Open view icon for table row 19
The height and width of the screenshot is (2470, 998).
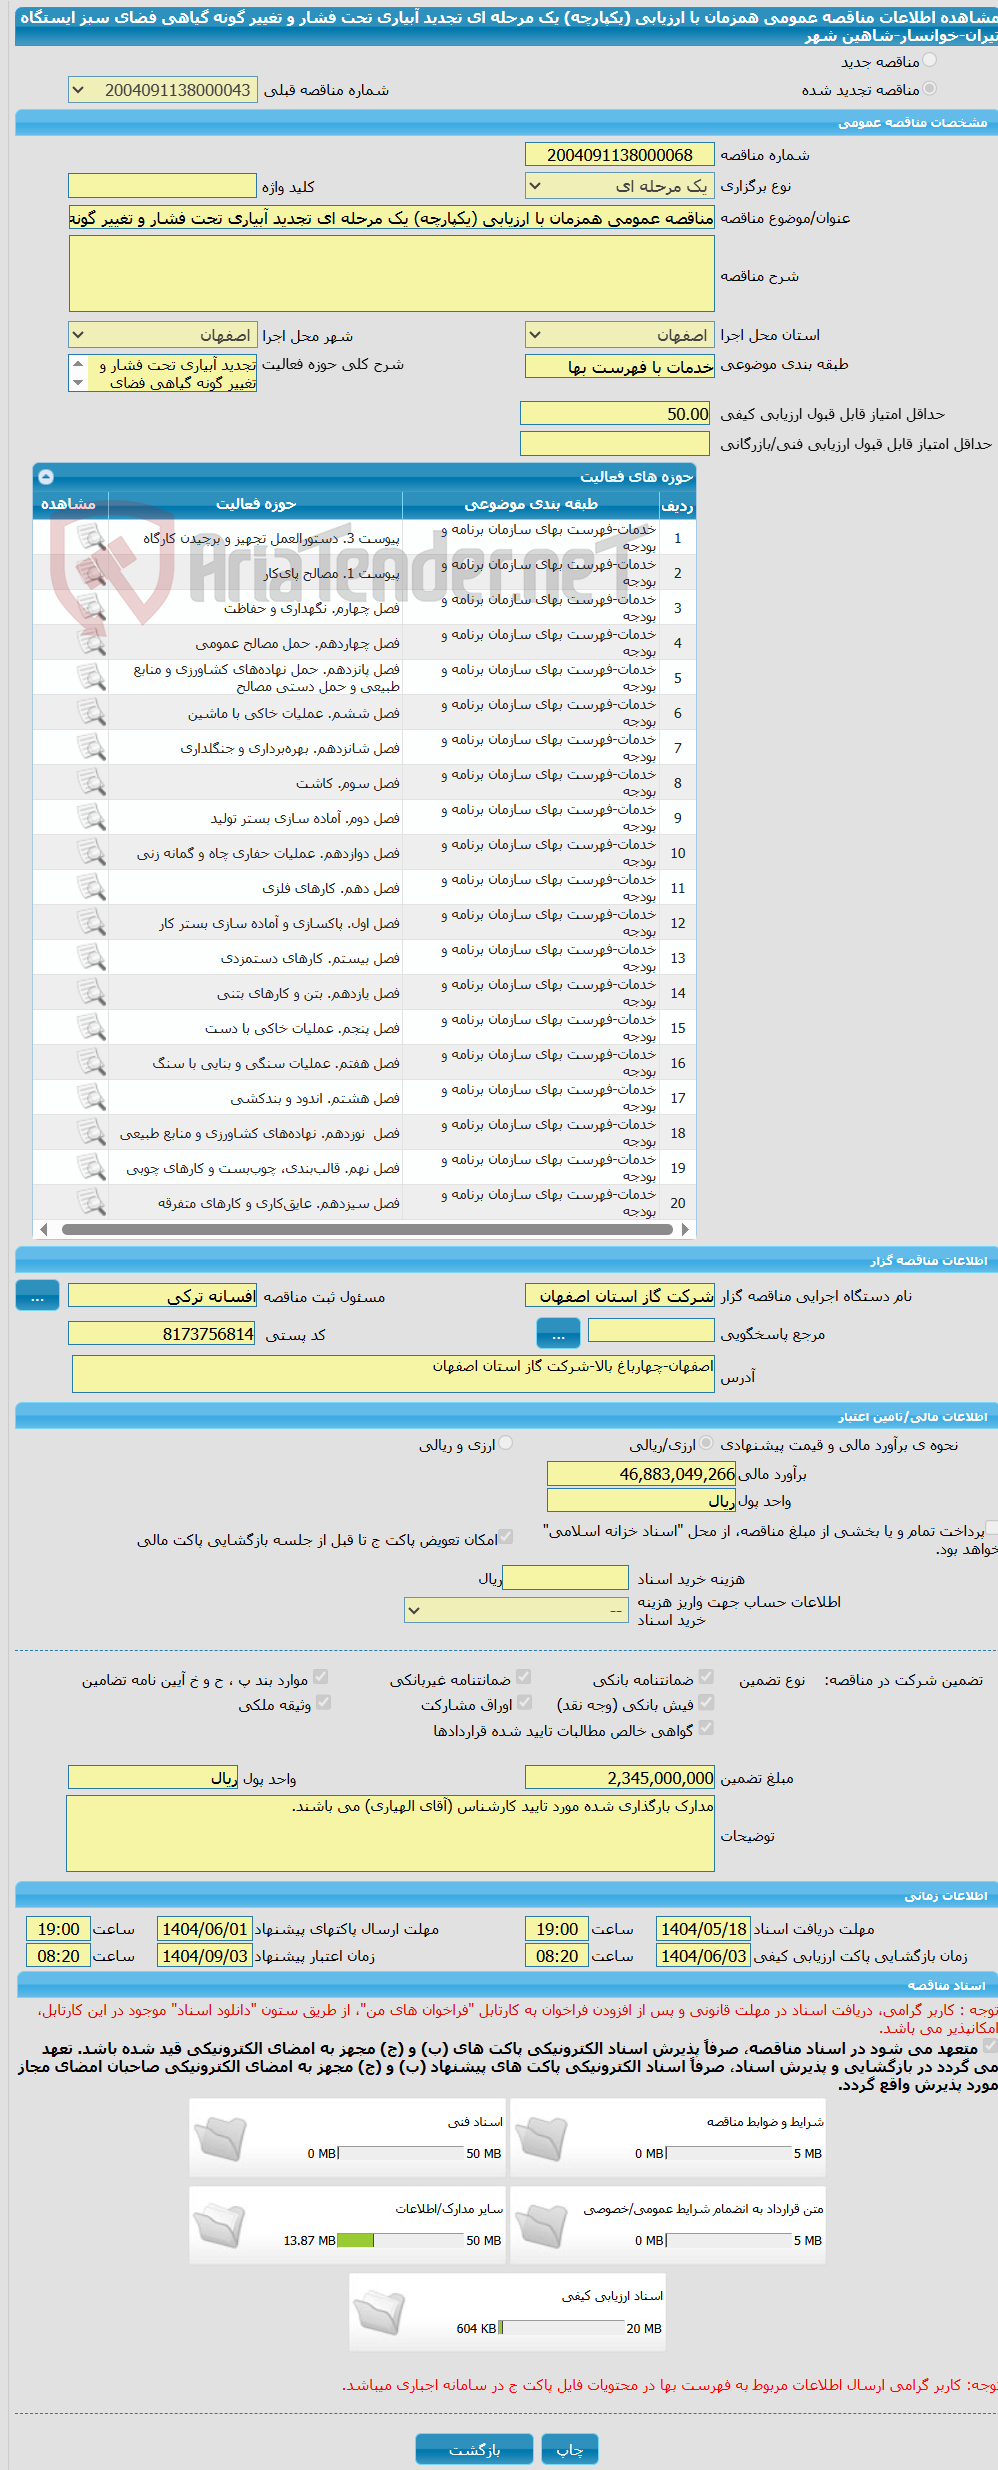coord(91,1168)
